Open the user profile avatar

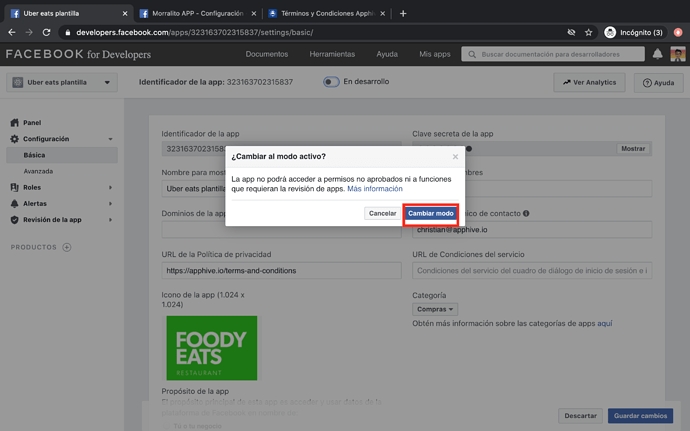click(x=677, y=54)
